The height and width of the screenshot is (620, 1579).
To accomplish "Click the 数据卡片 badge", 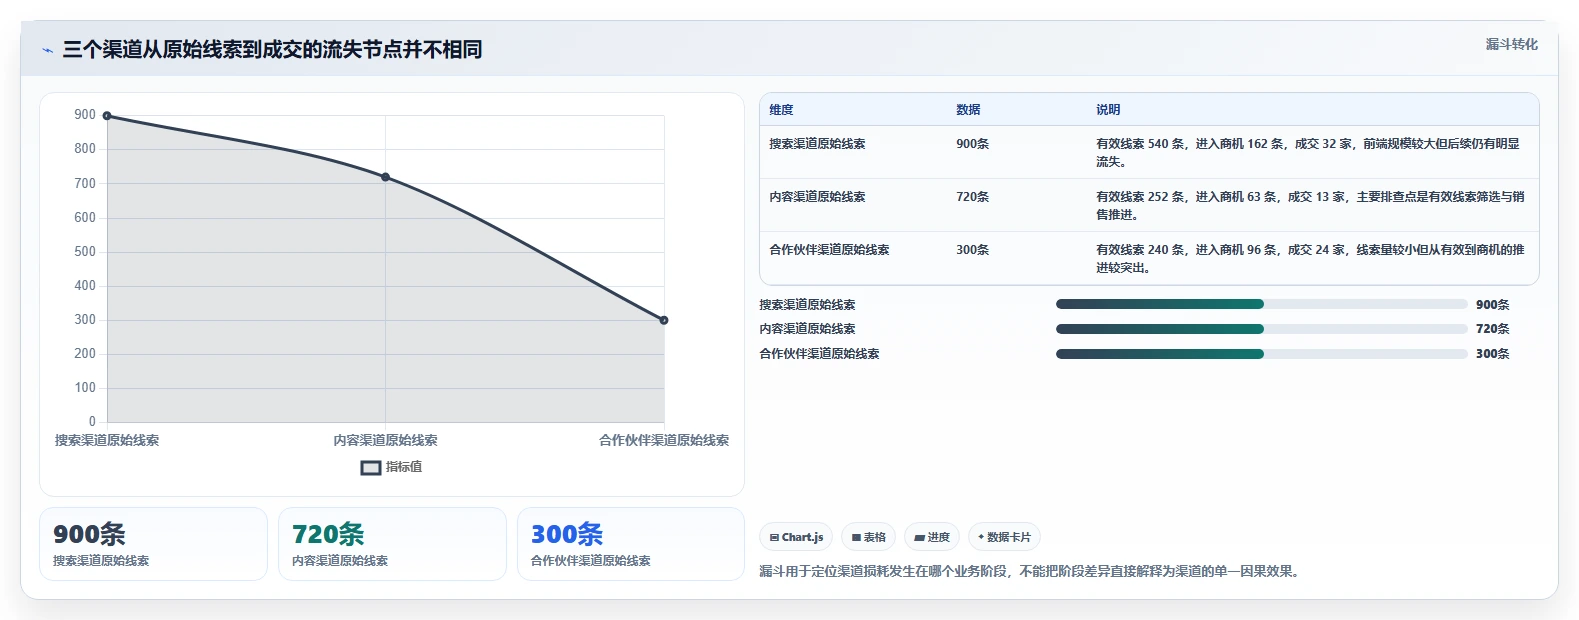I will tap(1004, 537).
